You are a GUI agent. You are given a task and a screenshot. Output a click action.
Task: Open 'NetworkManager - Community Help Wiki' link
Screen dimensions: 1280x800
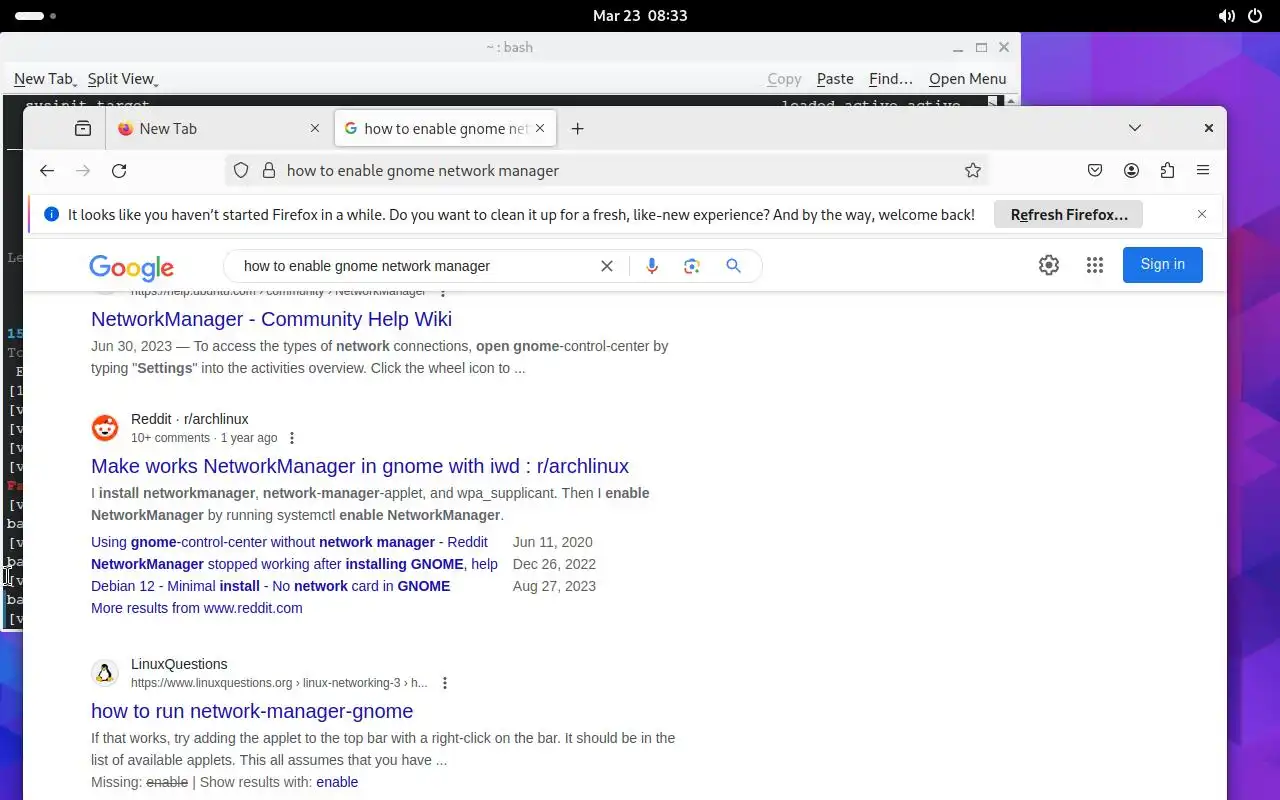(x=271, y=319)
